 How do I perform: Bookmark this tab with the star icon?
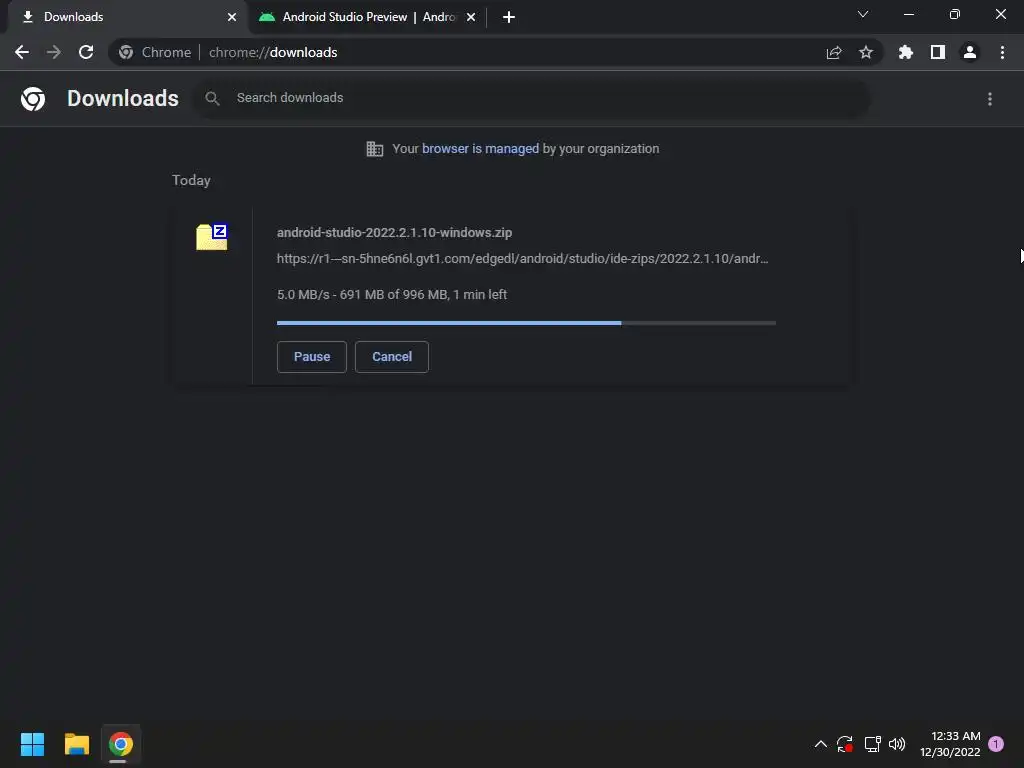(866, 52)
